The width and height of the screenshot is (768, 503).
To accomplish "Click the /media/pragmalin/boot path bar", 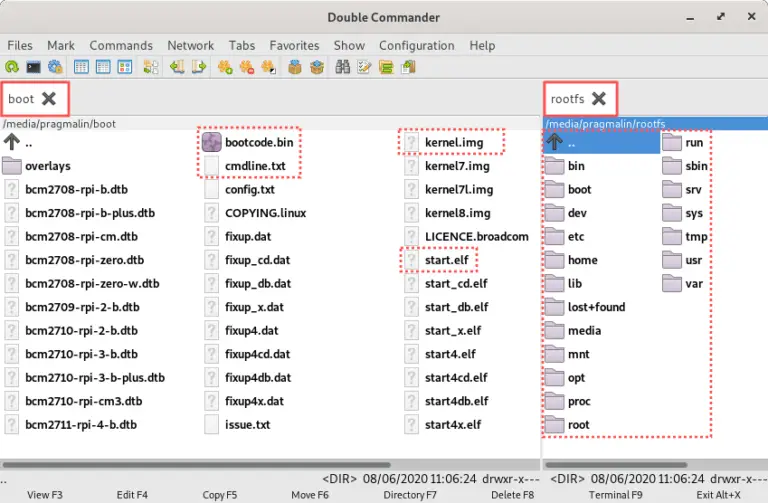I will tap(270, 123).
